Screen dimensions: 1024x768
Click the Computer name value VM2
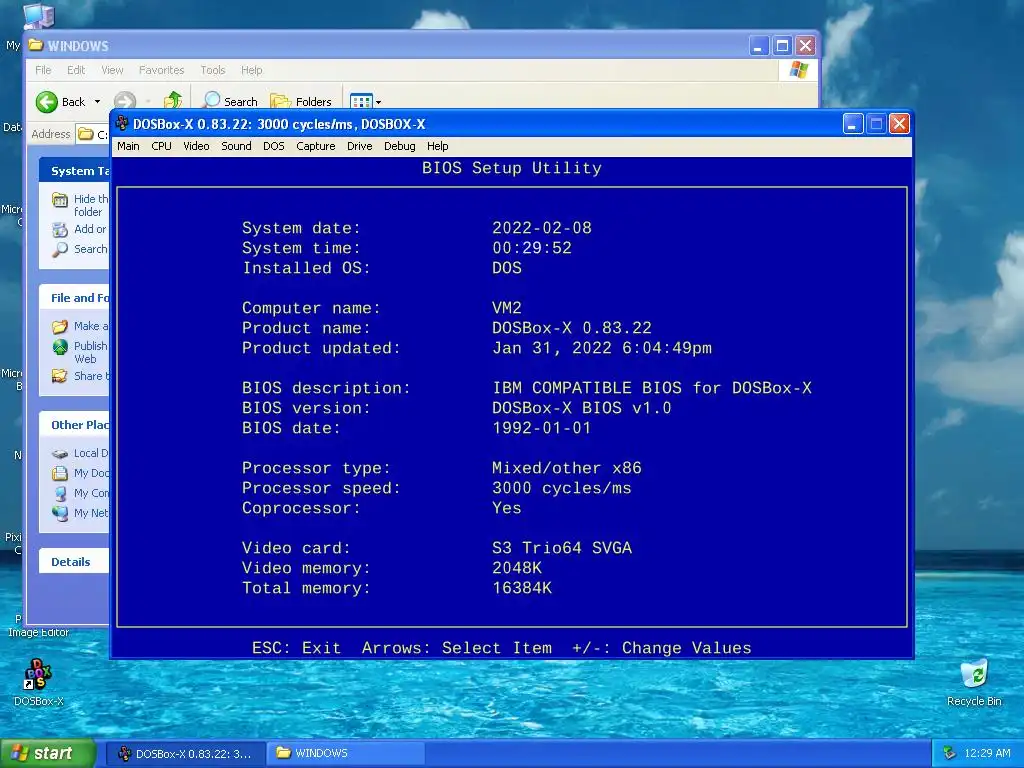507,308
